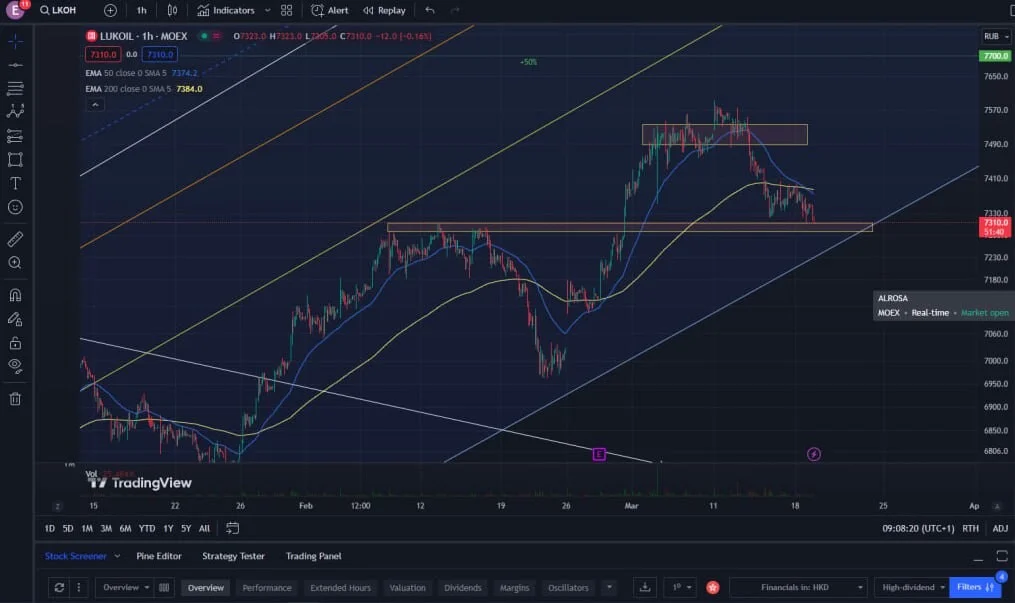The width and height of the screenshot is (1015, 603).
Task: Open the patterns drawing tool
Action: pyautogui.click(x=16, y=111)
